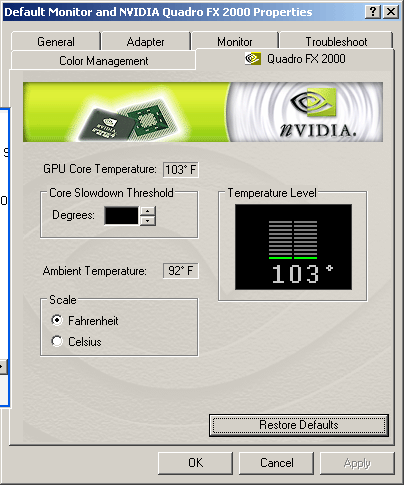Decrease slowdown threshold degrees with down arrow
The width and height of the screenshot is (404, 485).
148,221
